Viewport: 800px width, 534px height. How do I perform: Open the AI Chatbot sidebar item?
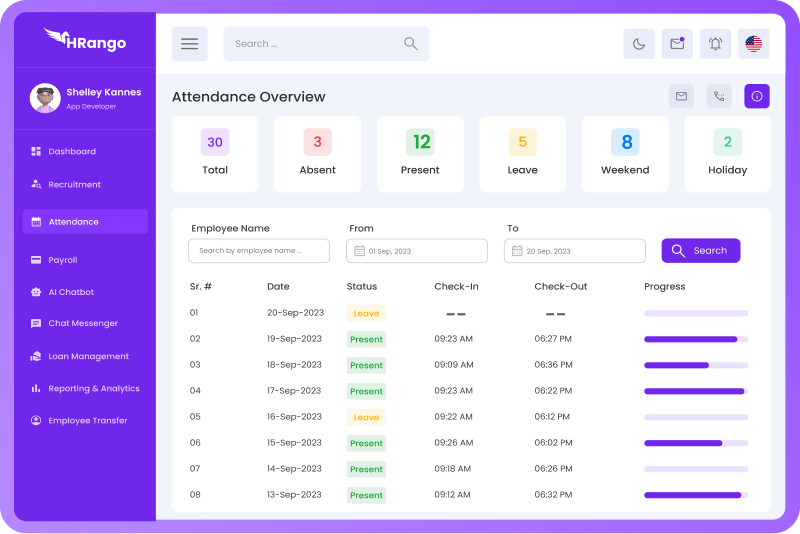[71, 292]
